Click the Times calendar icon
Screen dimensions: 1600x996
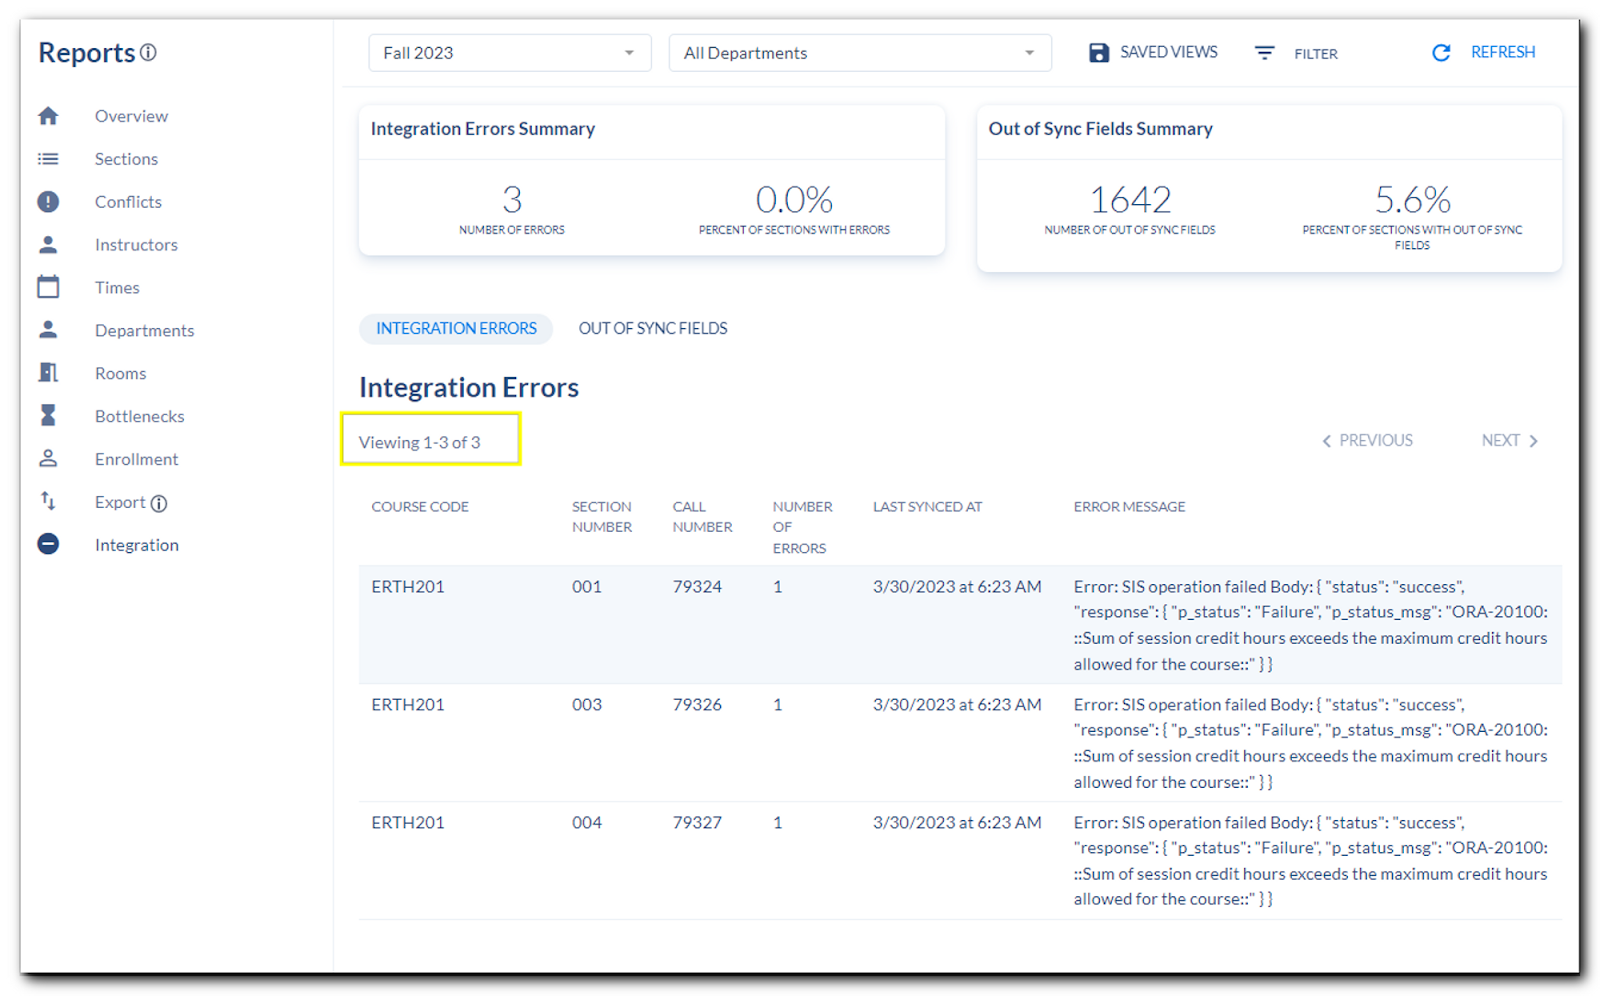pos(48,287)
